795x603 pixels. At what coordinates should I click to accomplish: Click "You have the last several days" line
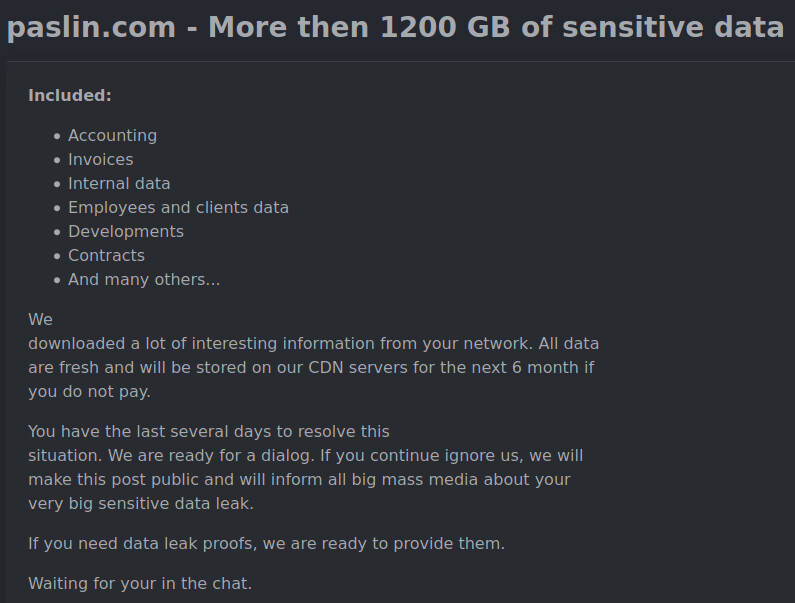pyautogui.click(x=209, y=432)
